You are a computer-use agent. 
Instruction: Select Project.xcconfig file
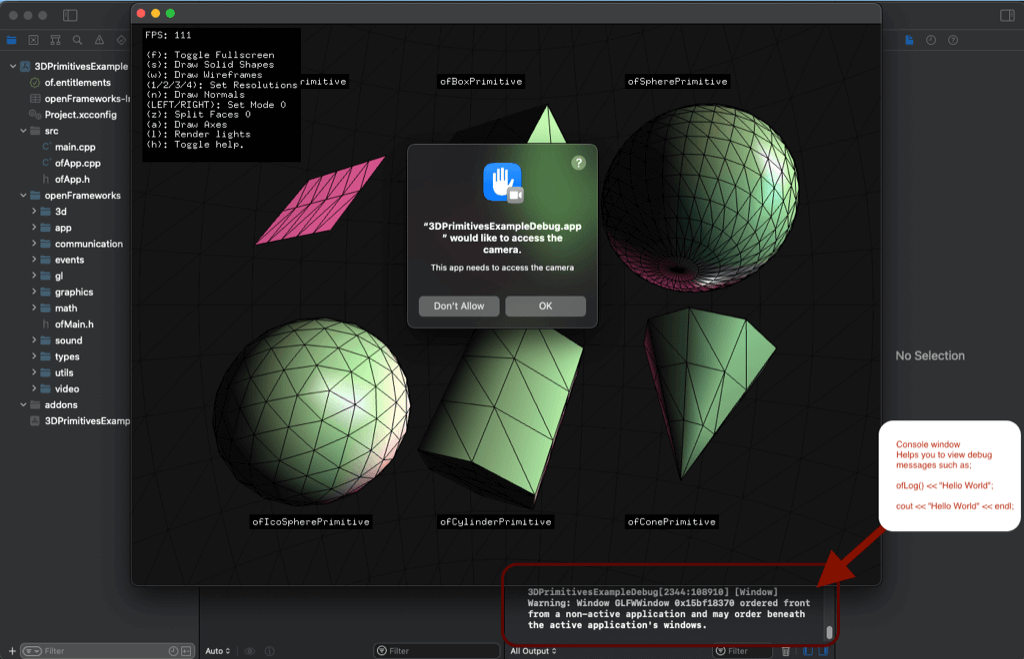80,114
